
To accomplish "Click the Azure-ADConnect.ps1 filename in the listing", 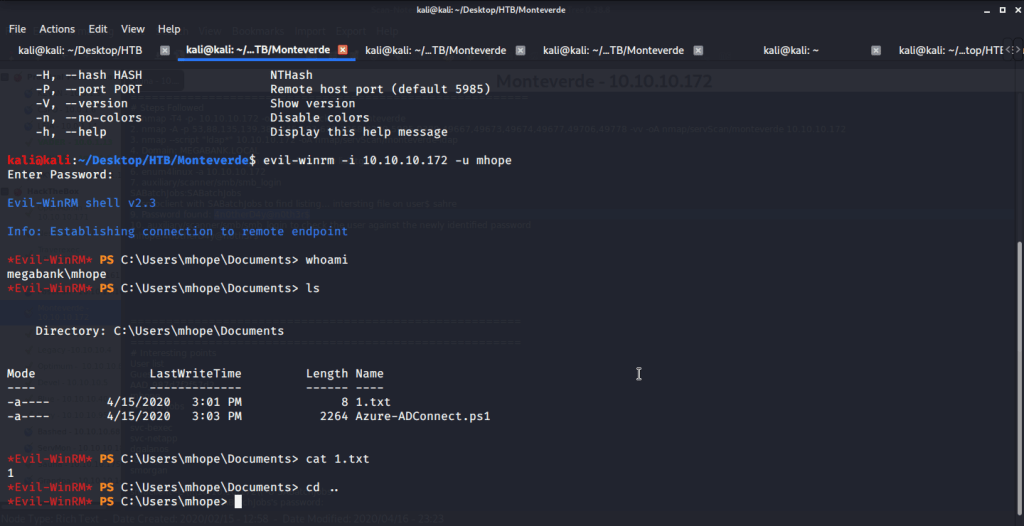I will click(x=423, y=416).
